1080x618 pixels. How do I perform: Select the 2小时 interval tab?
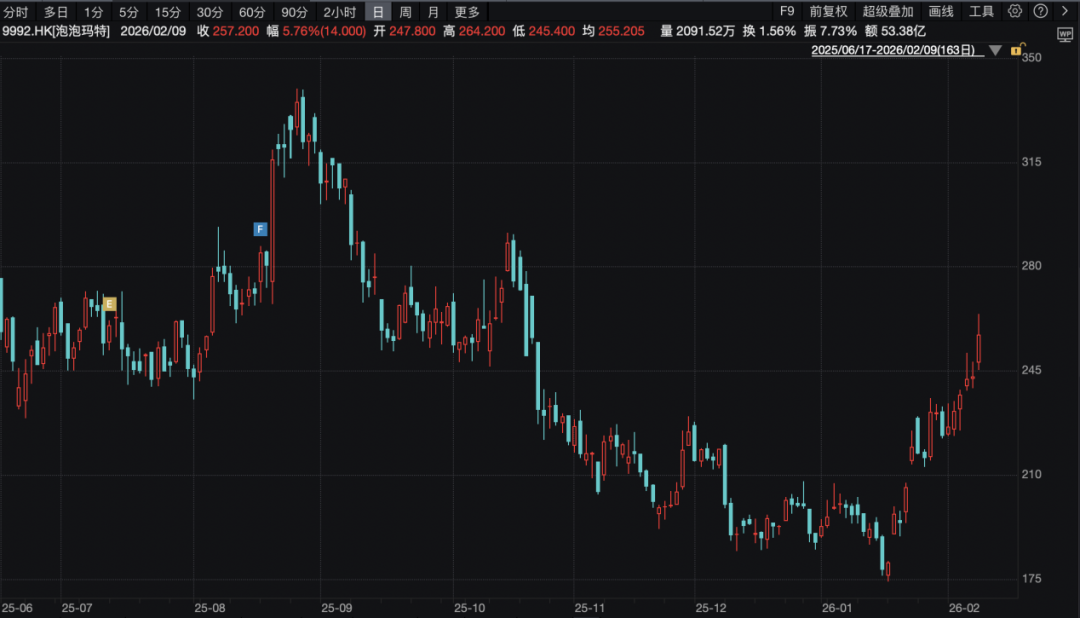(340, 12)
